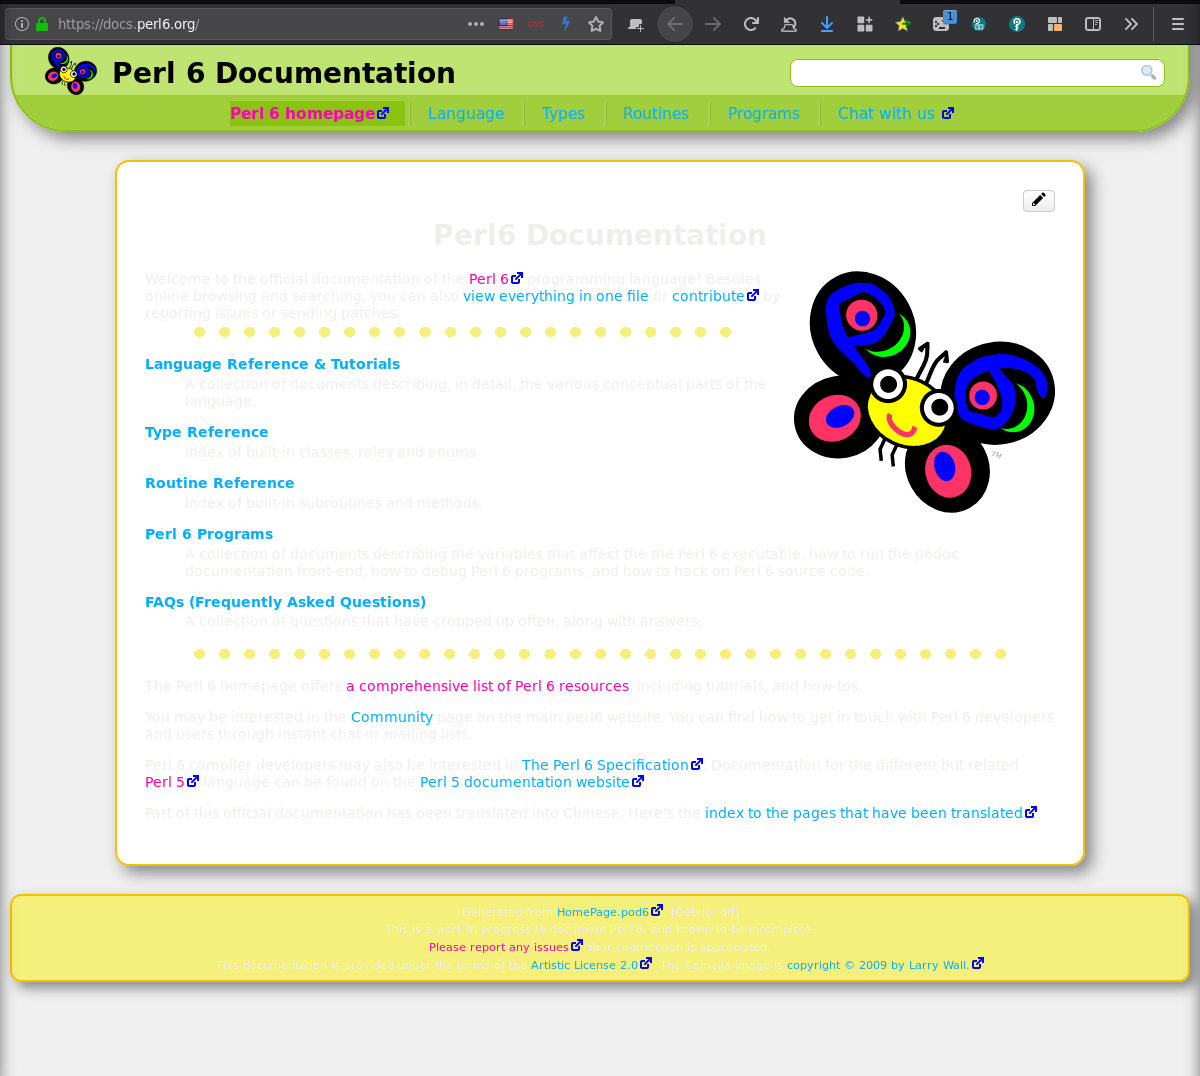This screenshot has height=1076, width=1200.
Task: Open the Language menu item
Action: click(466, 114)
